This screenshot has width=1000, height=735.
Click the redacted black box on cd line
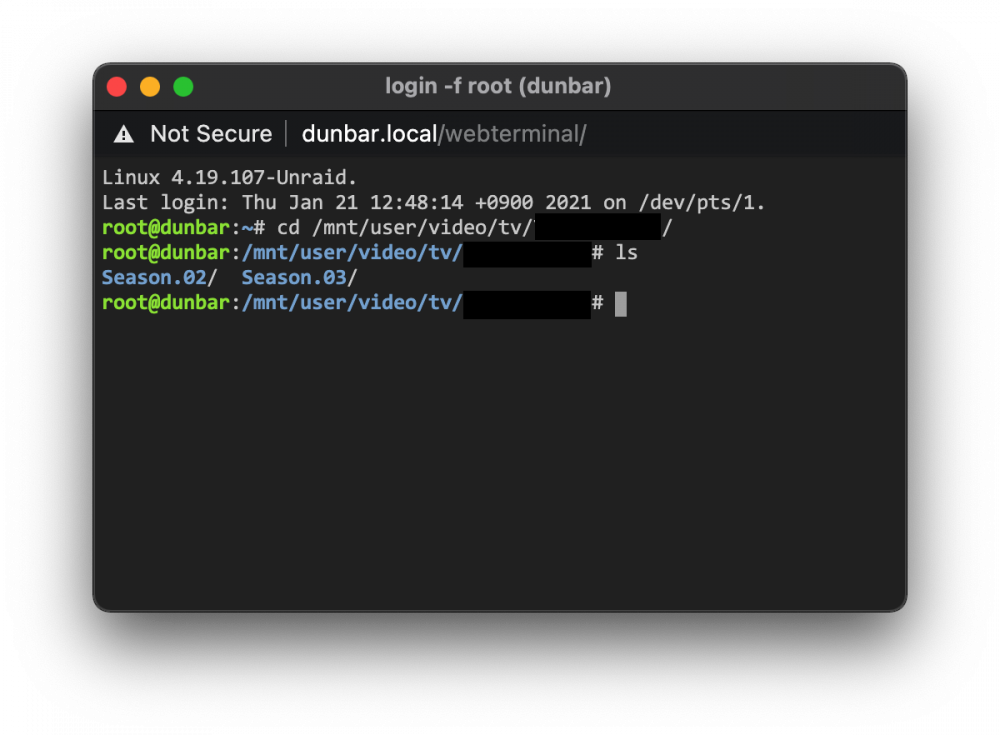tap(598, 226)
